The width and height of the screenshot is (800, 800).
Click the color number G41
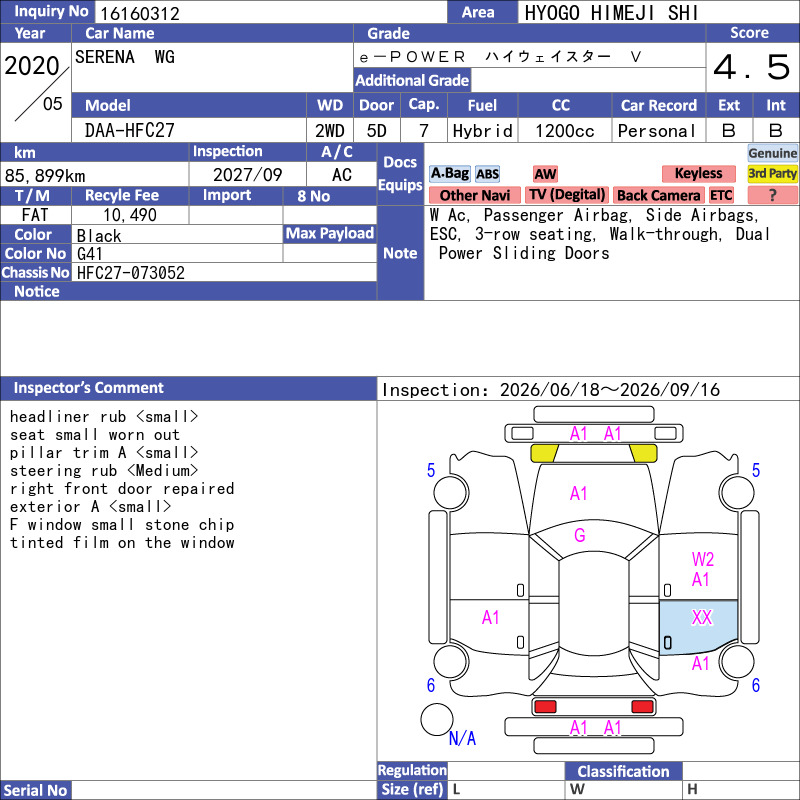point(90,254)
